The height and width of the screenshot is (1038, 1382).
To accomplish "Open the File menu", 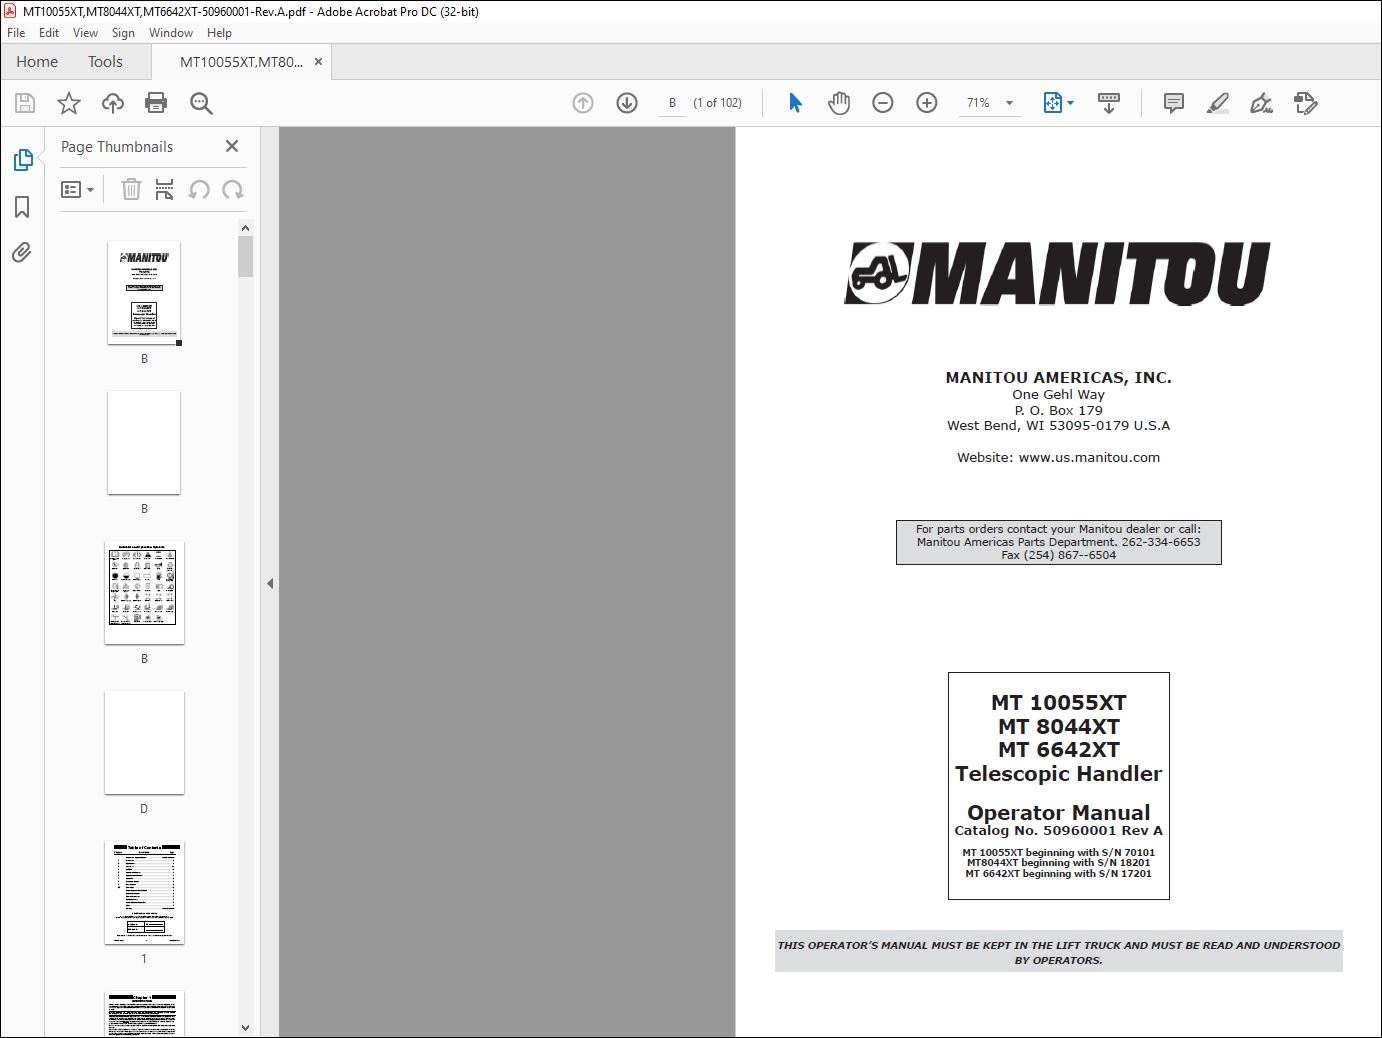I will click(16, 33).
